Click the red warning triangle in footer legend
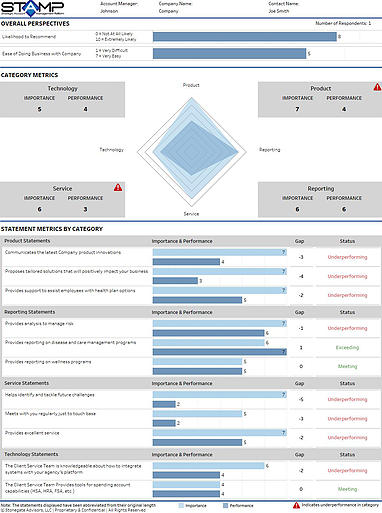 [296, 505]
